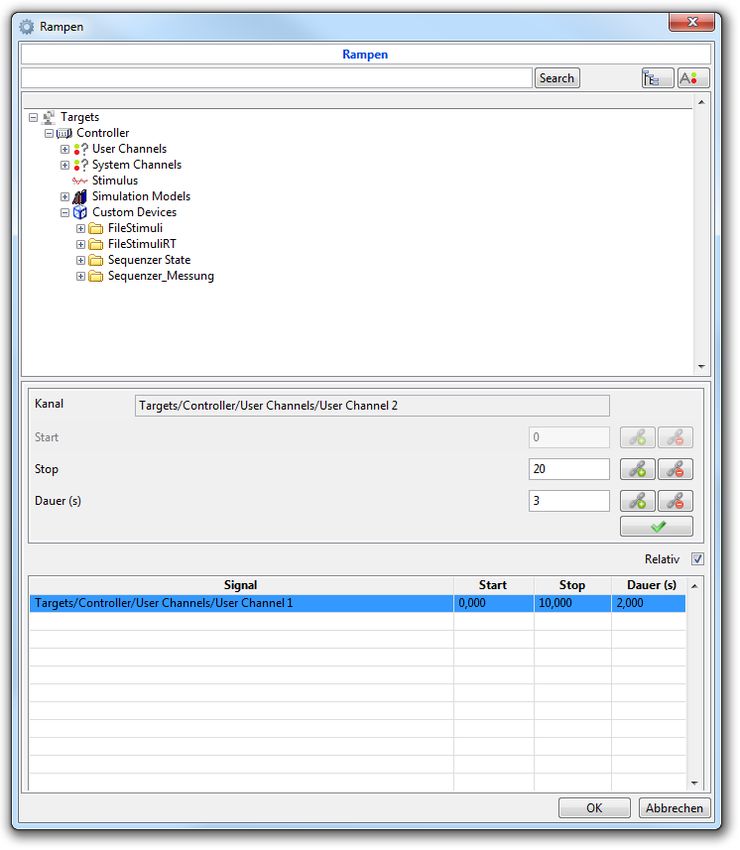Click the OK button

click(594, 808)
